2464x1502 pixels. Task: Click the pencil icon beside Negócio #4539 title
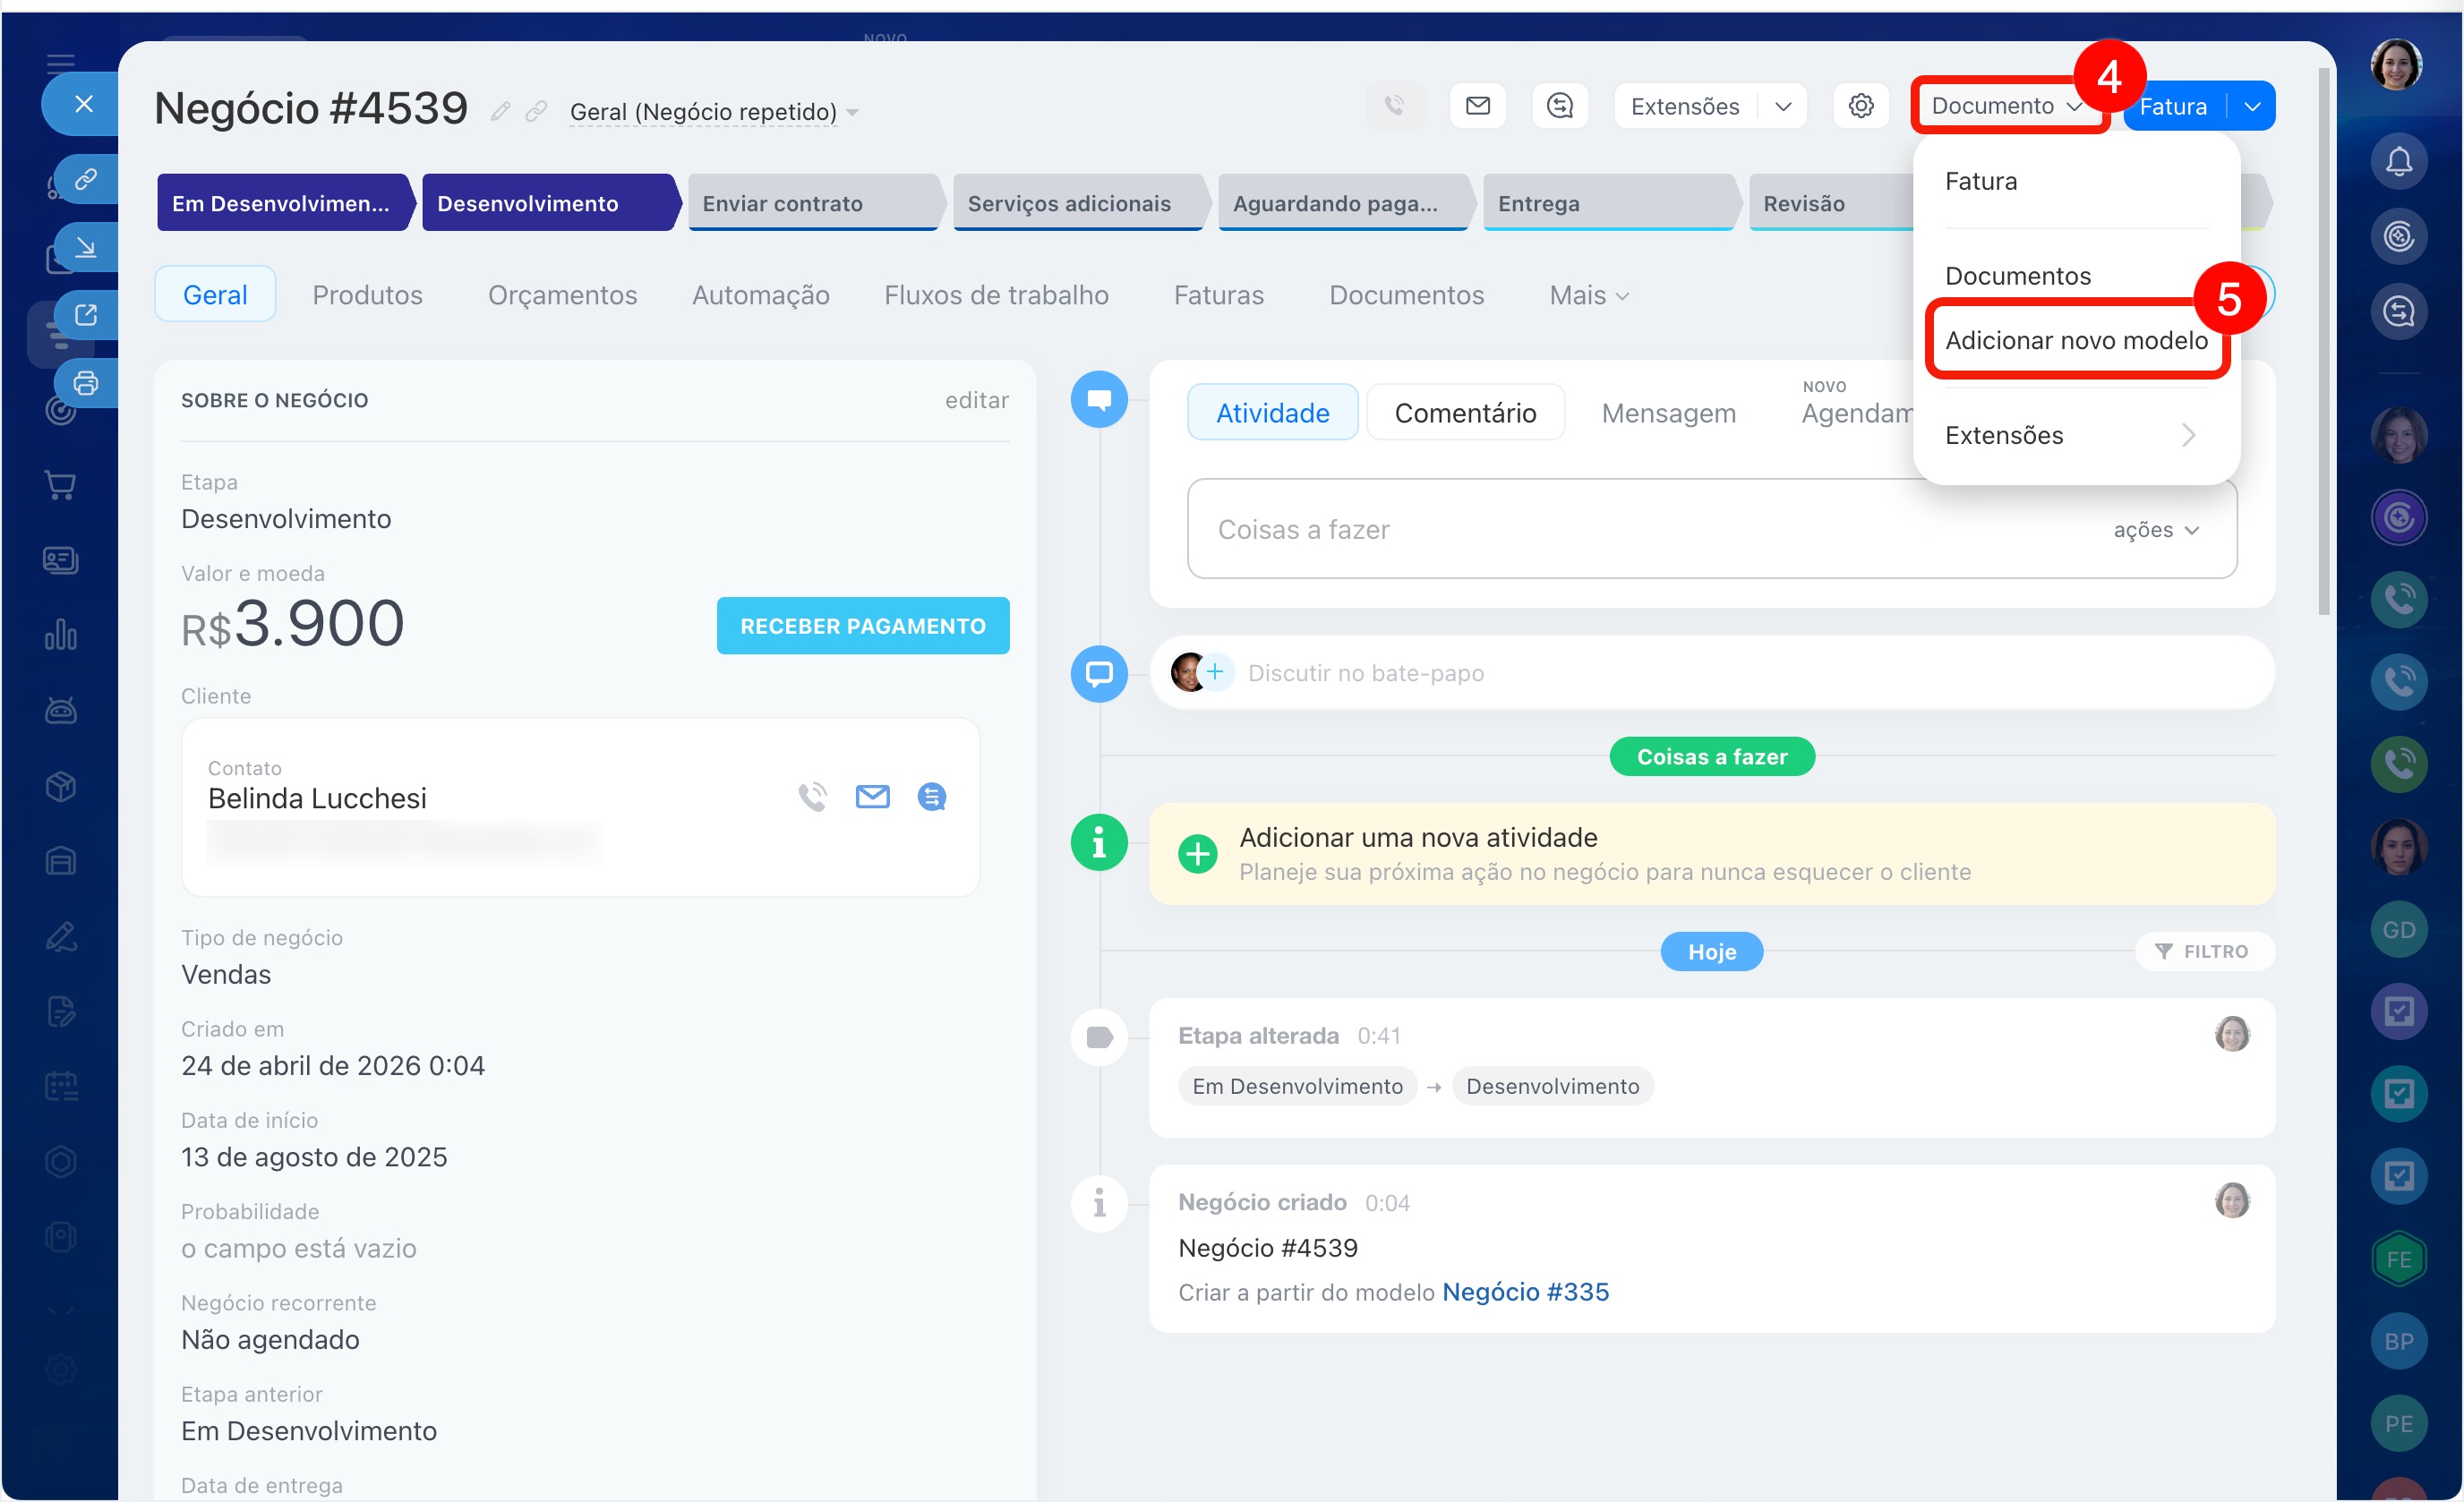[501, 111]
